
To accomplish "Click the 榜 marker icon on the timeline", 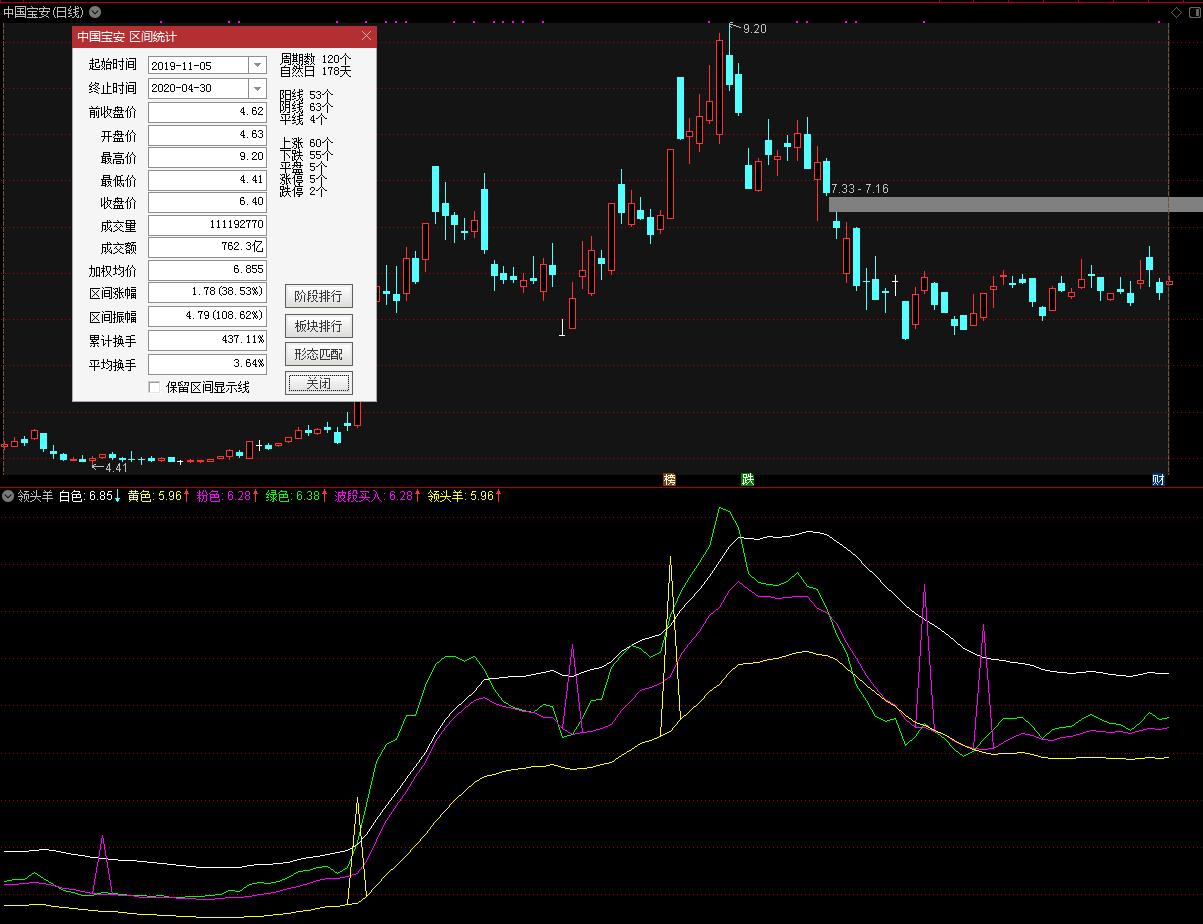I will [x=669, y=480].
